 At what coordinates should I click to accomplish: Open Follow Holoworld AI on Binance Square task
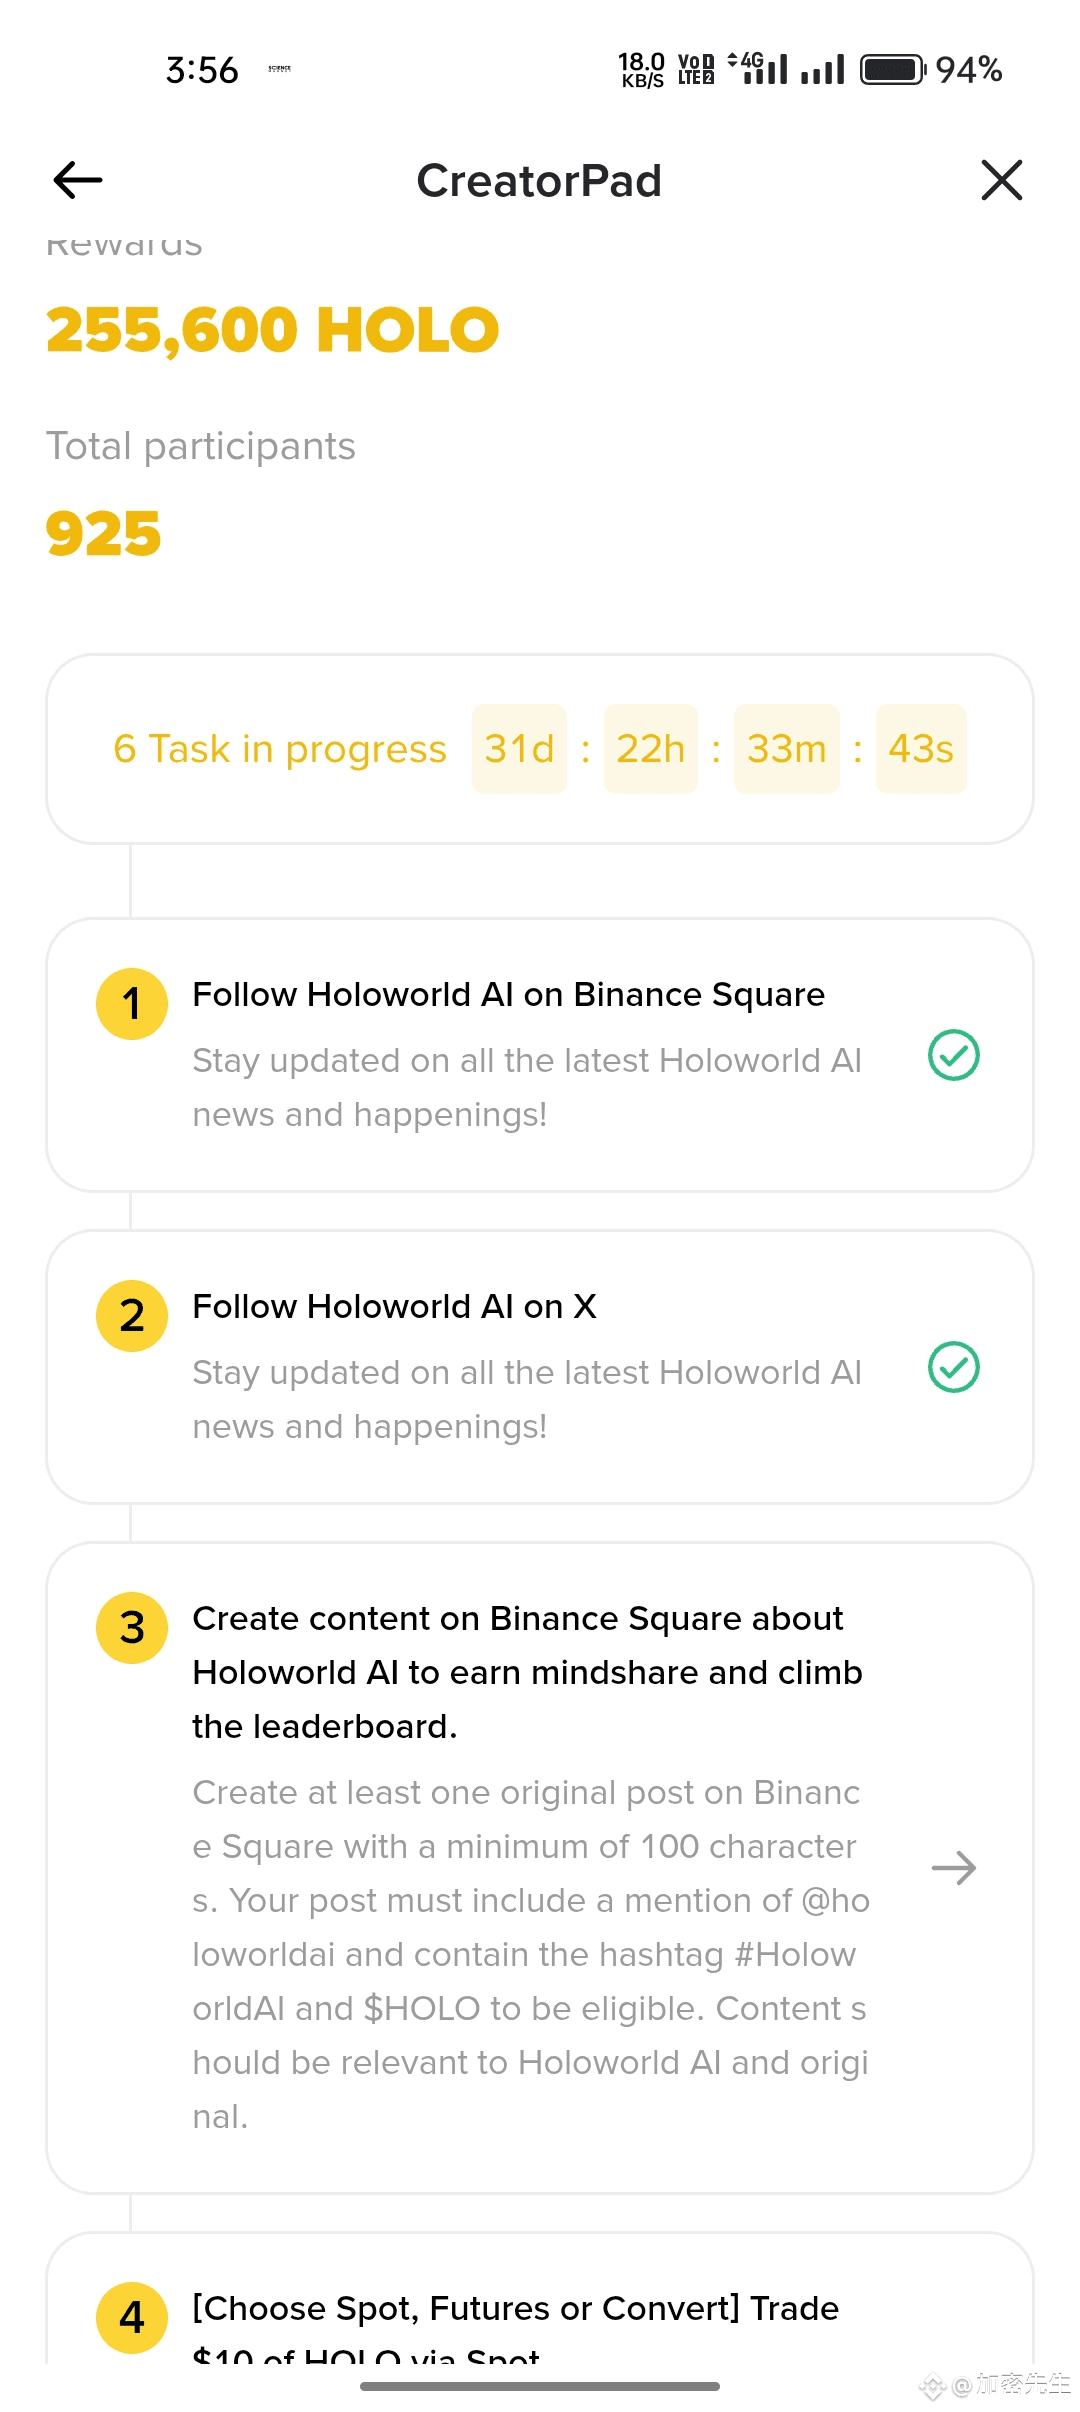(x=508, y=995)
